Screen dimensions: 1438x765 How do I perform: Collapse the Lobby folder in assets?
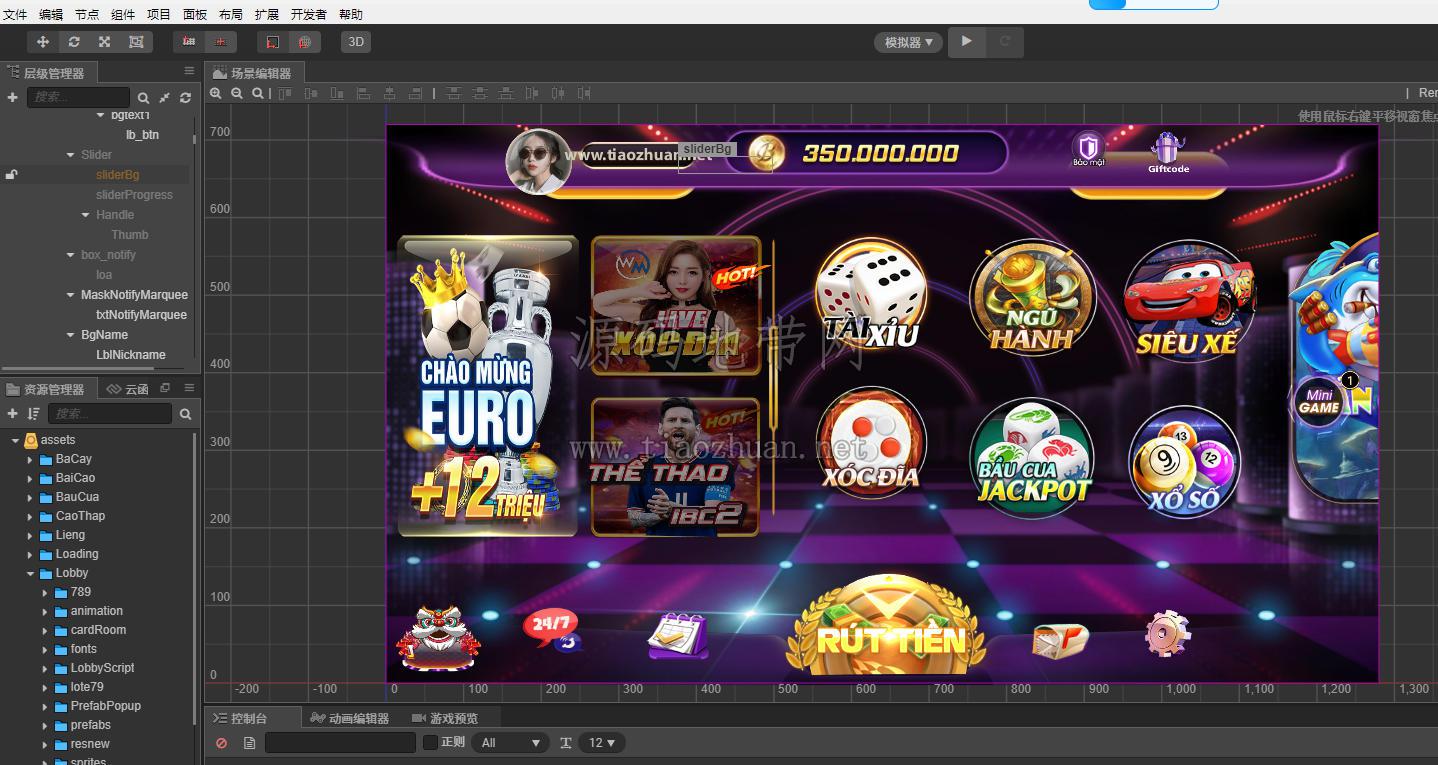coord(30,574)
